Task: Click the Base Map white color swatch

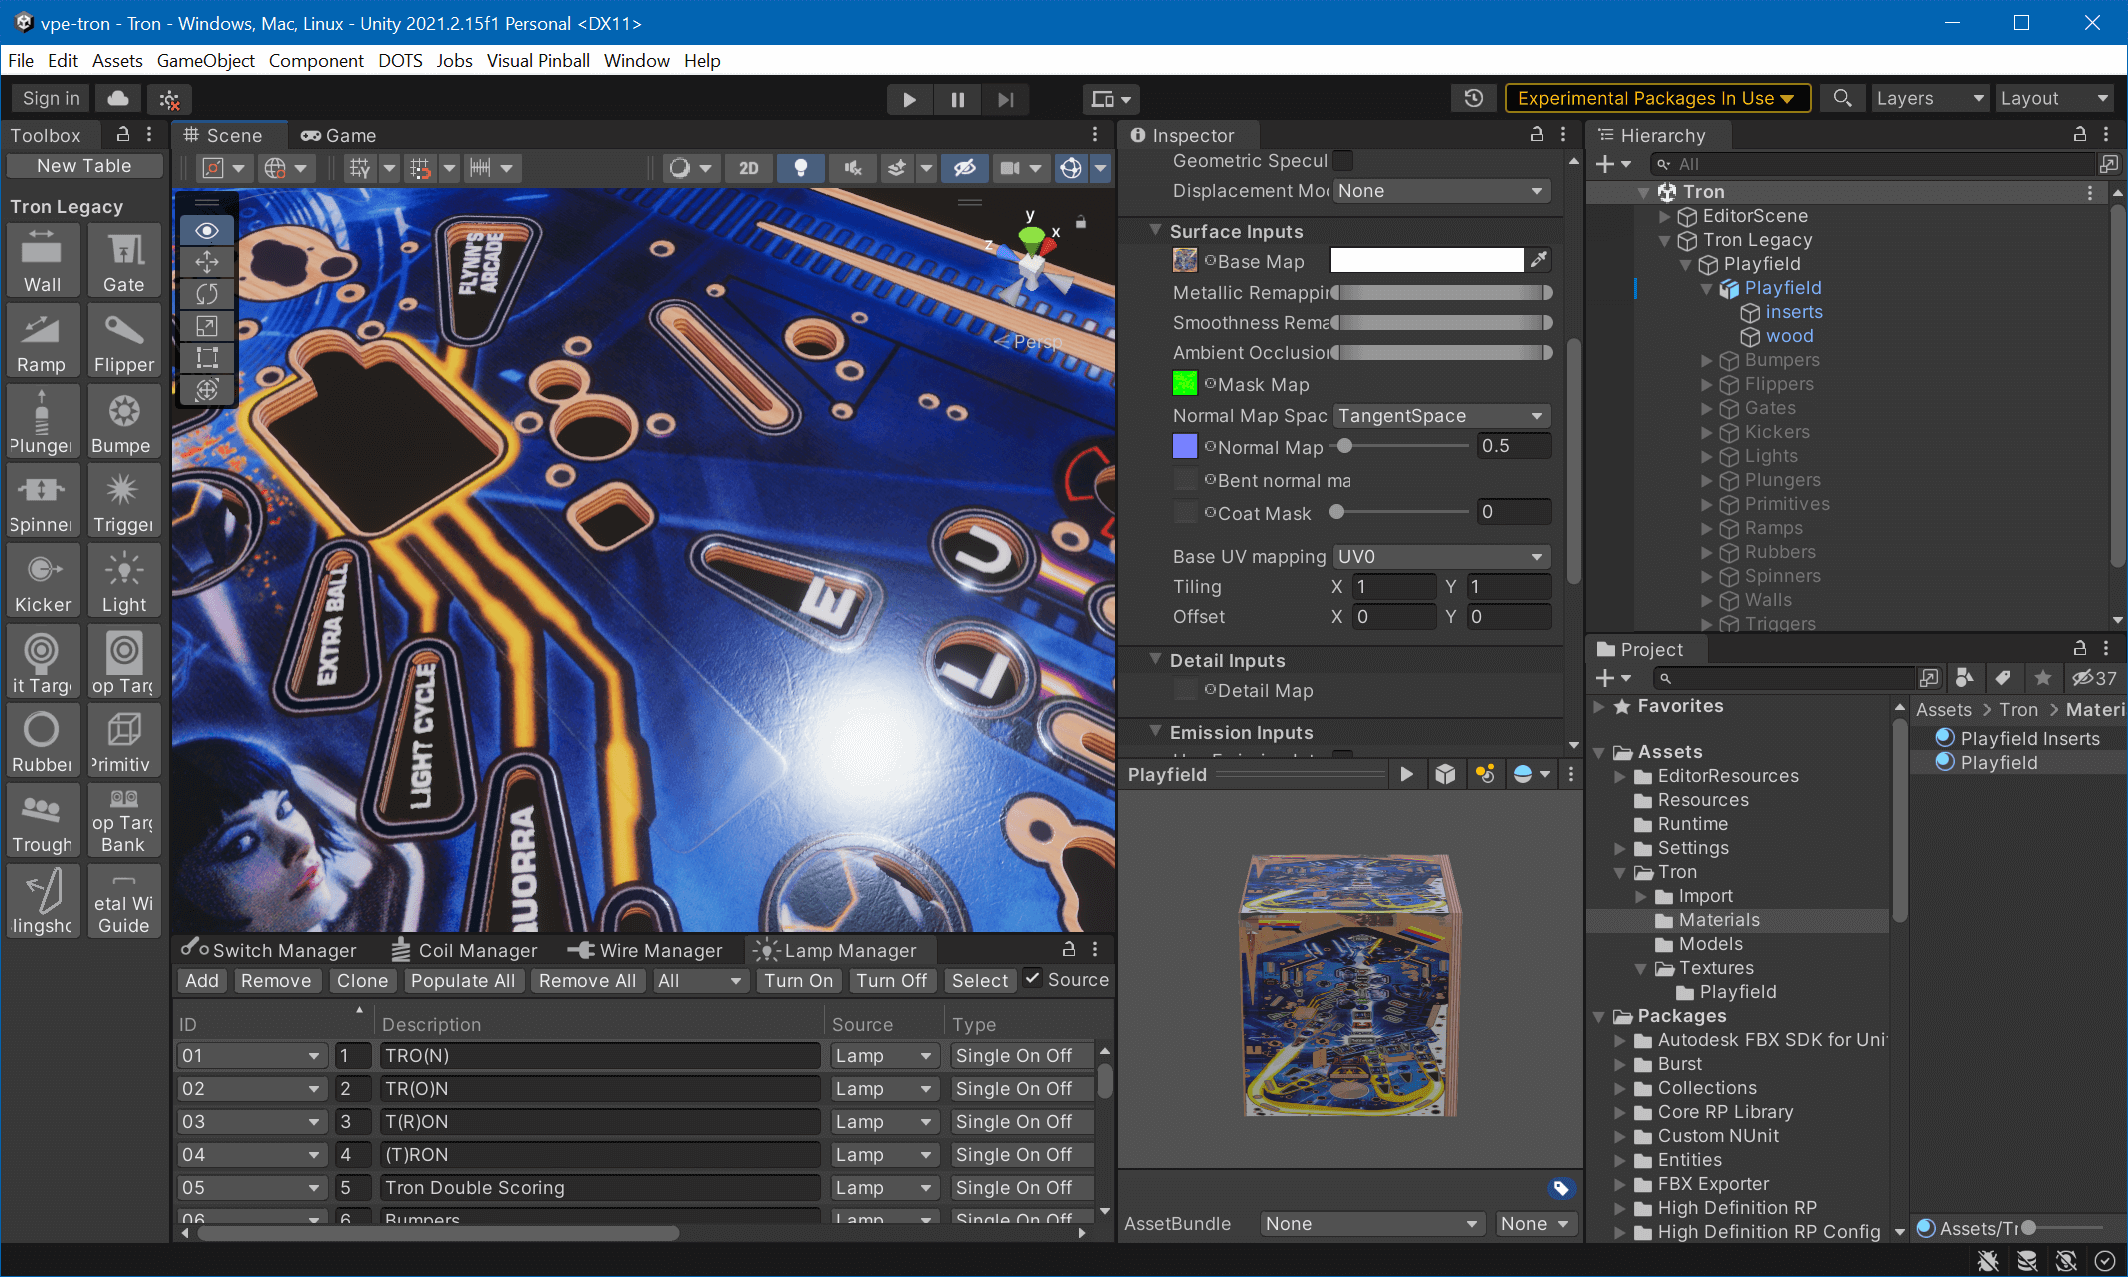Action: [1427, 260]
